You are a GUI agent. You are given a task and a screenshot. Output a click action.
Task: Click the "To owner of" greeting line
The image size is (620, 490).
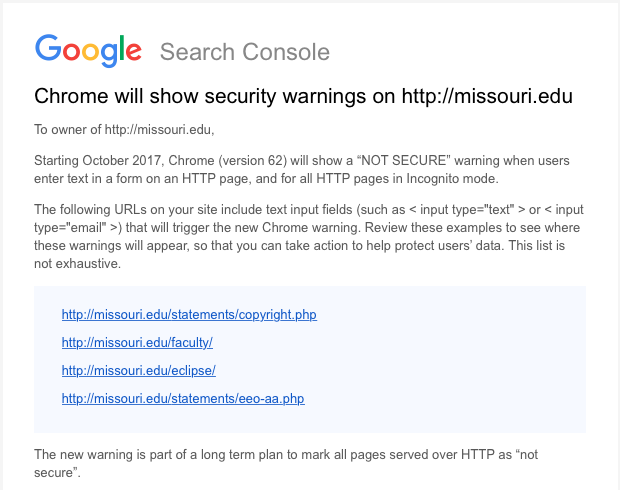click(124, 129)
